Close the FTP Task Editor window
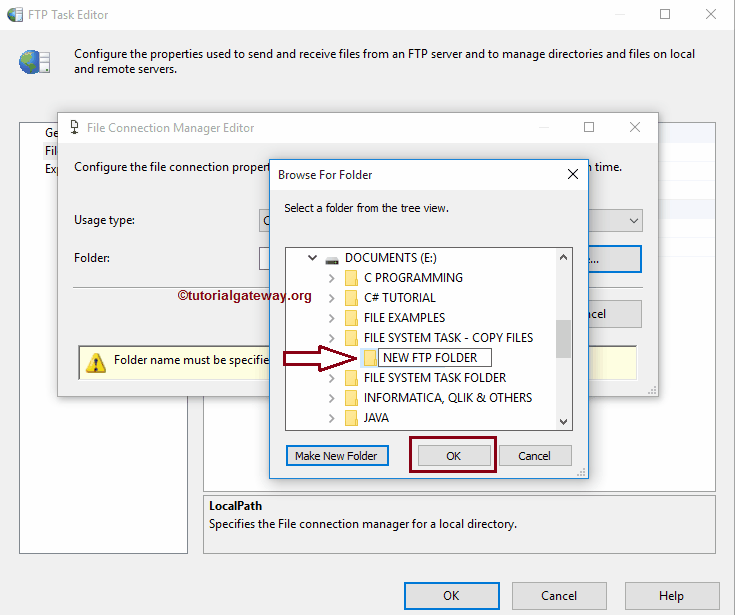The height and width of the screenshot is (615, 735). coord(711,14)
